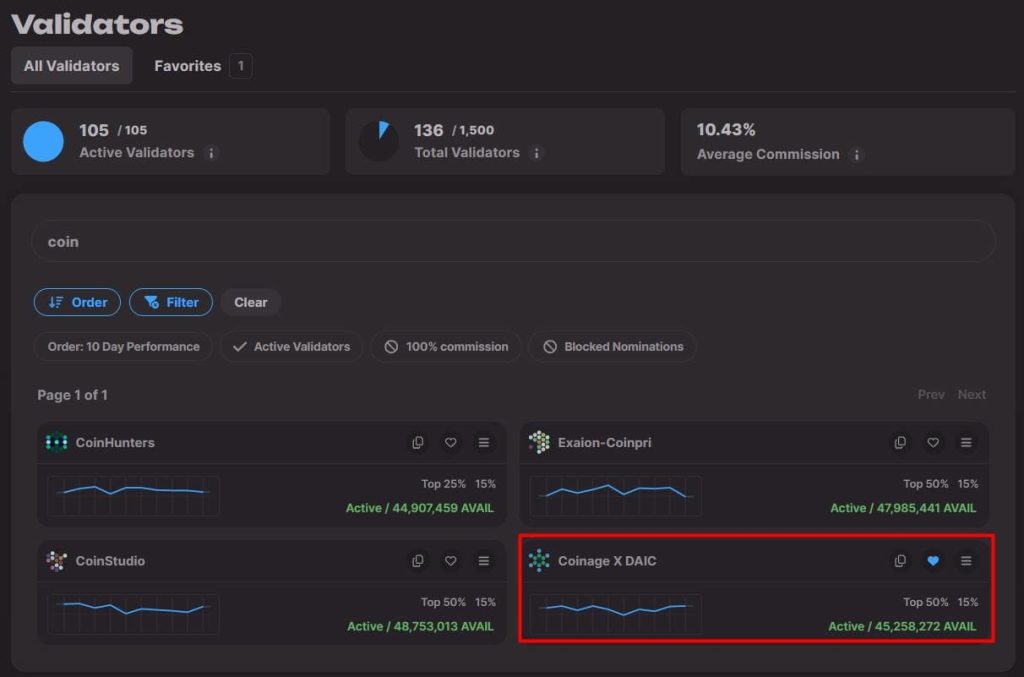The height and width of the screenshot is (677, 1024).
Task: Click Active / 44,907,459 AVAIL status
Action: point(419,508)
